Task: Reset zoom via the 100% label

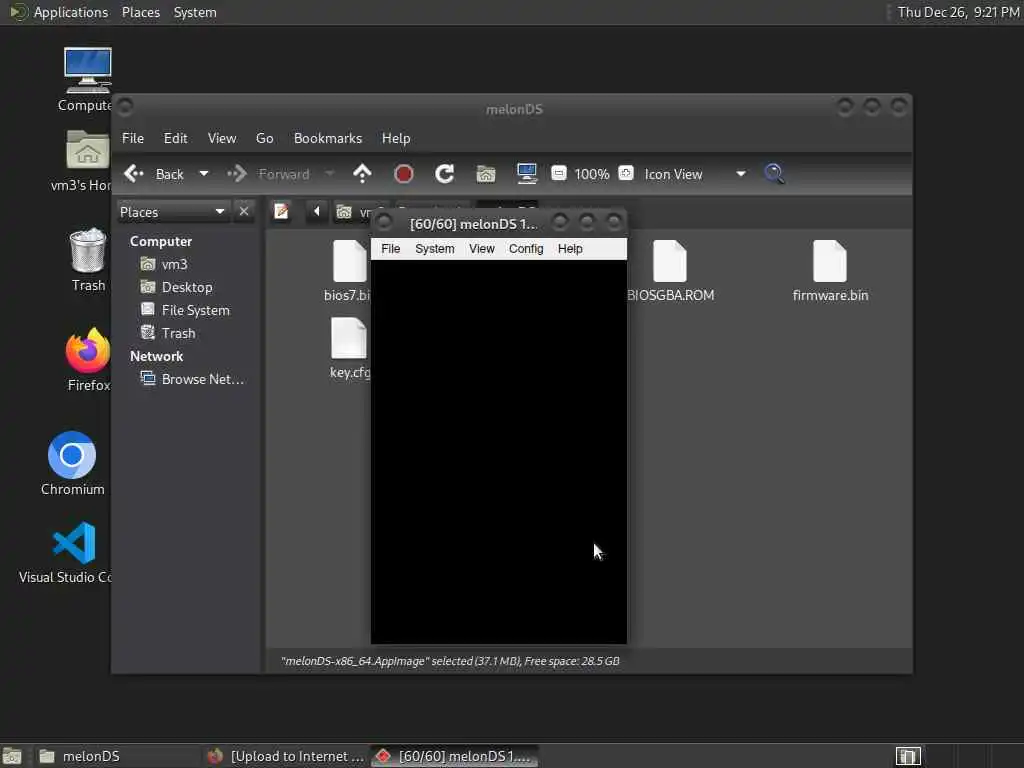Action: (x=592, y=174)
